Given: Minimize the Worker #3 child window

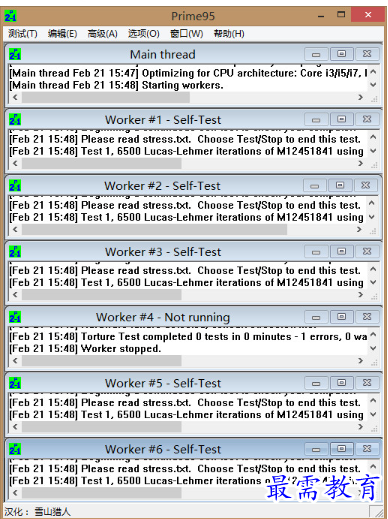Looking at the screenshot, I should (316, 251).
